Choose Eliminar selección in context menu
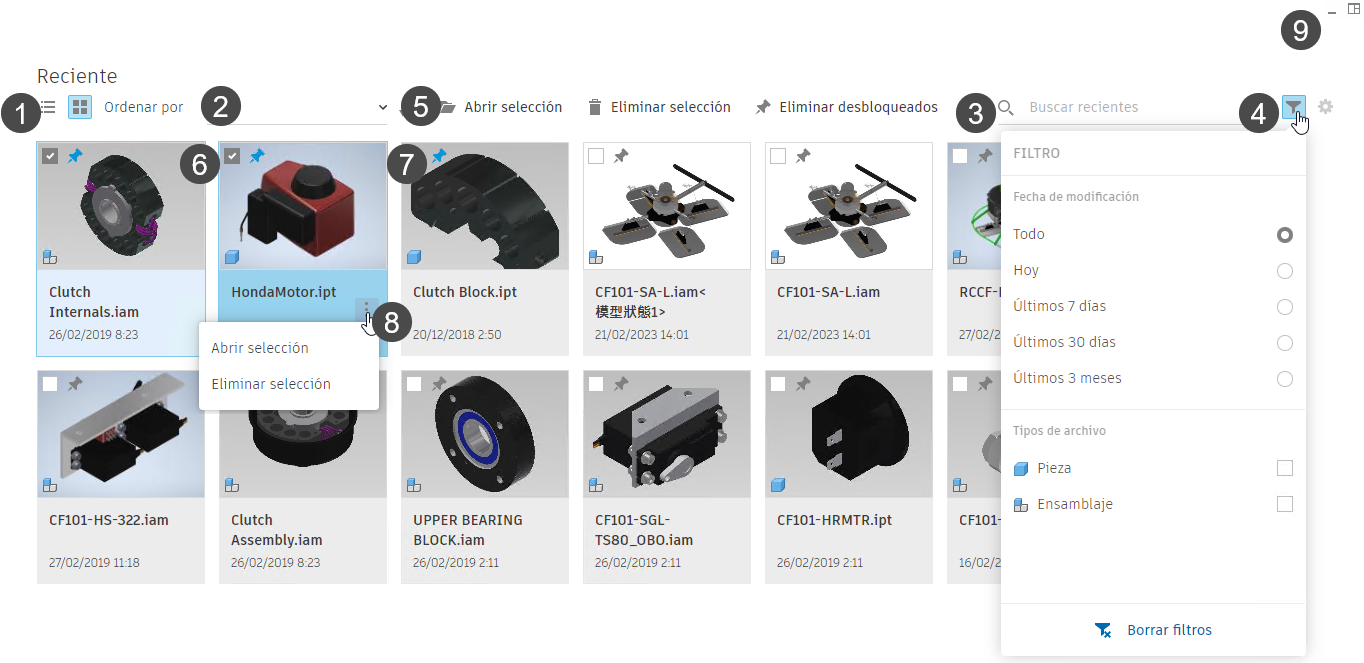 [271, 384]
